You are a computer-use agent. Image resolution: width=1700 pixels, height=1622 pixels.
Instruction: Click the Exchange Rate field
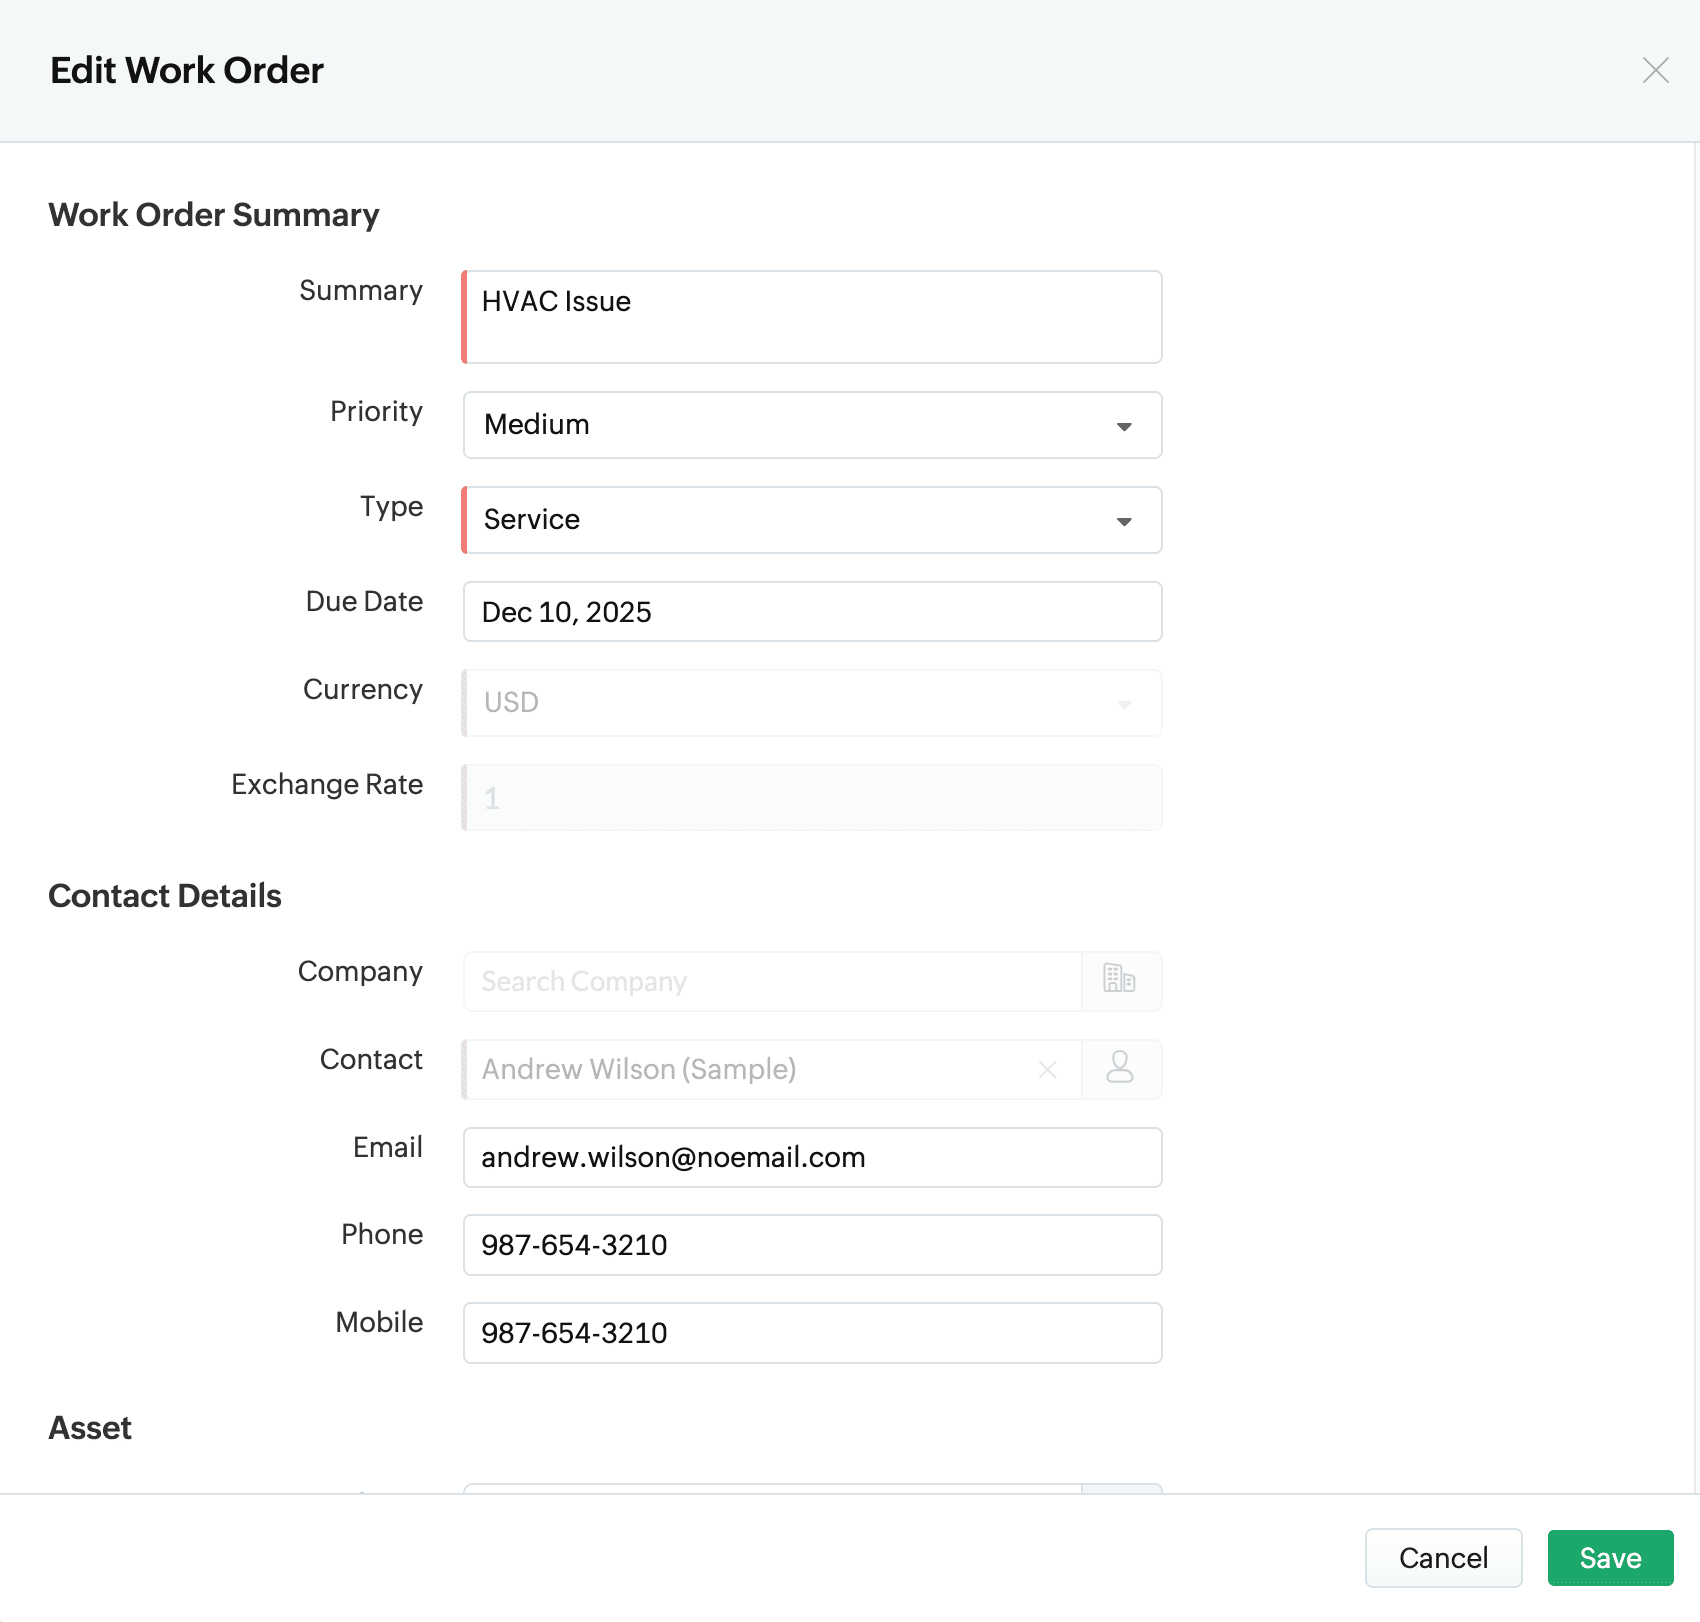[812, 798]
